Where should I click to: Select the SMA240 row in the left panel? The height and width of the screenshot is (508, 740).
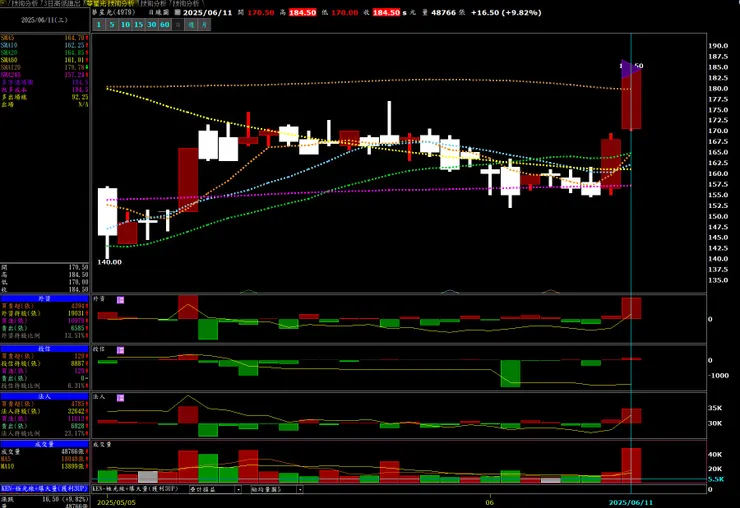pos(44,75)
